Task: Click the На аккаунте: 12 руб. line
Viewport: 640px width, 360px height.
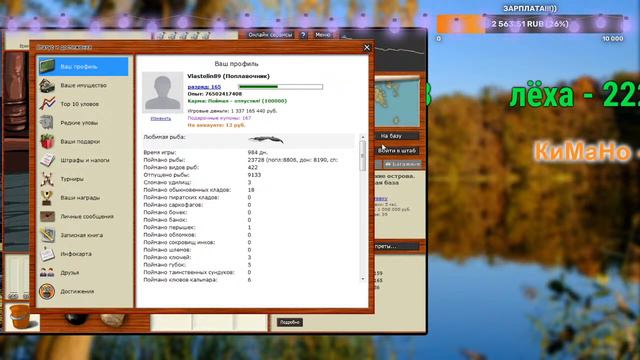Action: pyautogui.click(x=216, y=125)
